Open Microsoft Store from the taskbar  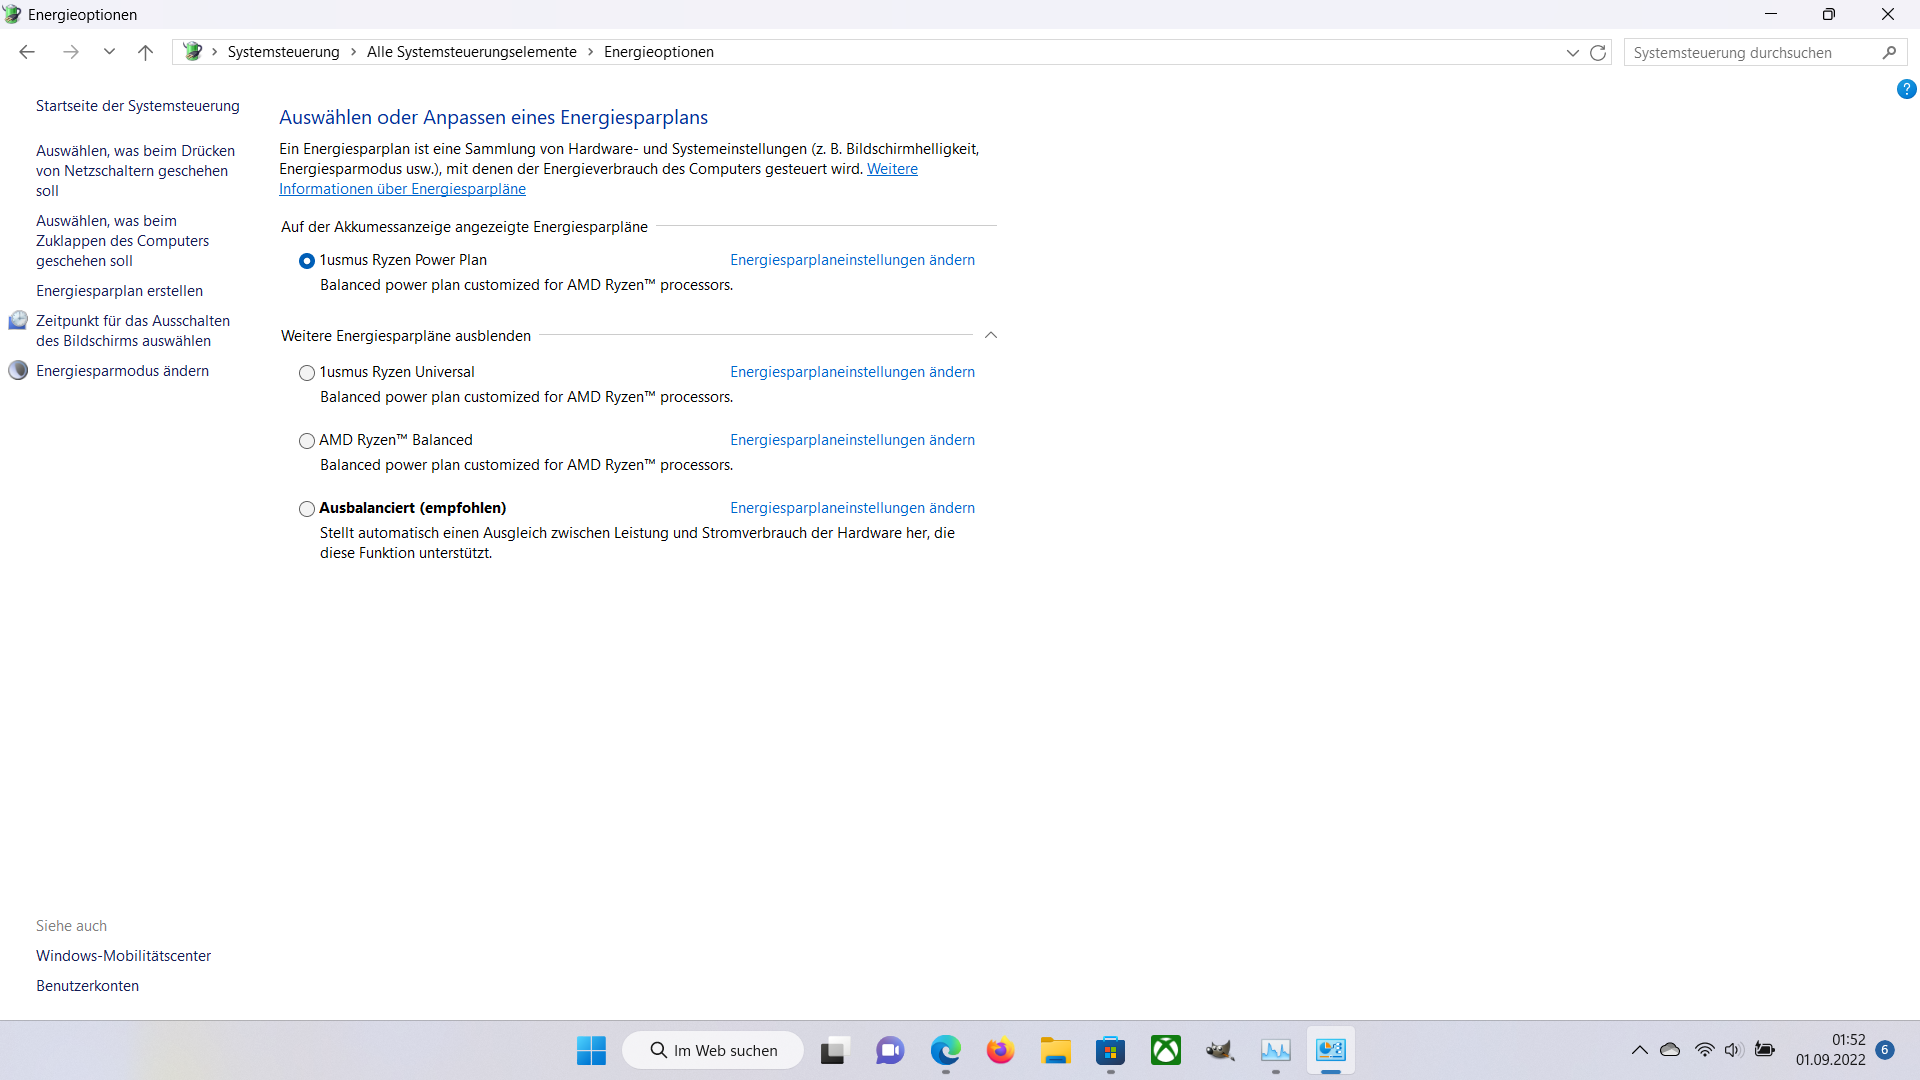click(x=1110, y=1051)
